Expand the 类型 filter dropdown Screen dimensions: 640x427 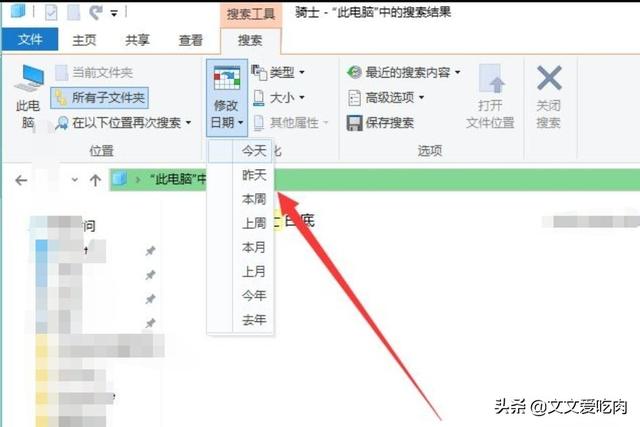point(278,73)
